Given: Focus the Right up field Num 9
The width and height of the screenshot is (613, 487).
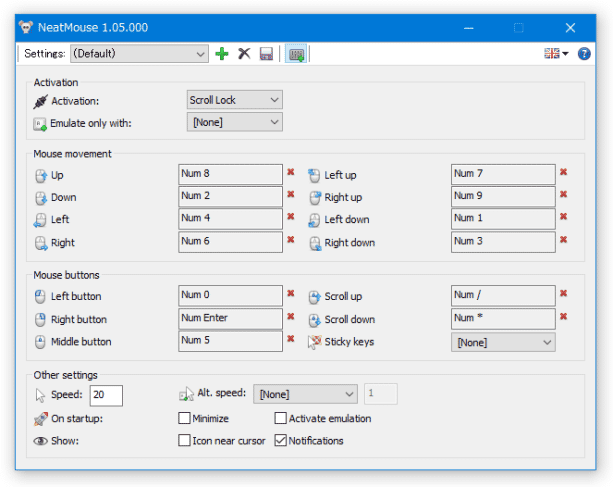Looking at the screenshot, I should [x=503, y=197].
